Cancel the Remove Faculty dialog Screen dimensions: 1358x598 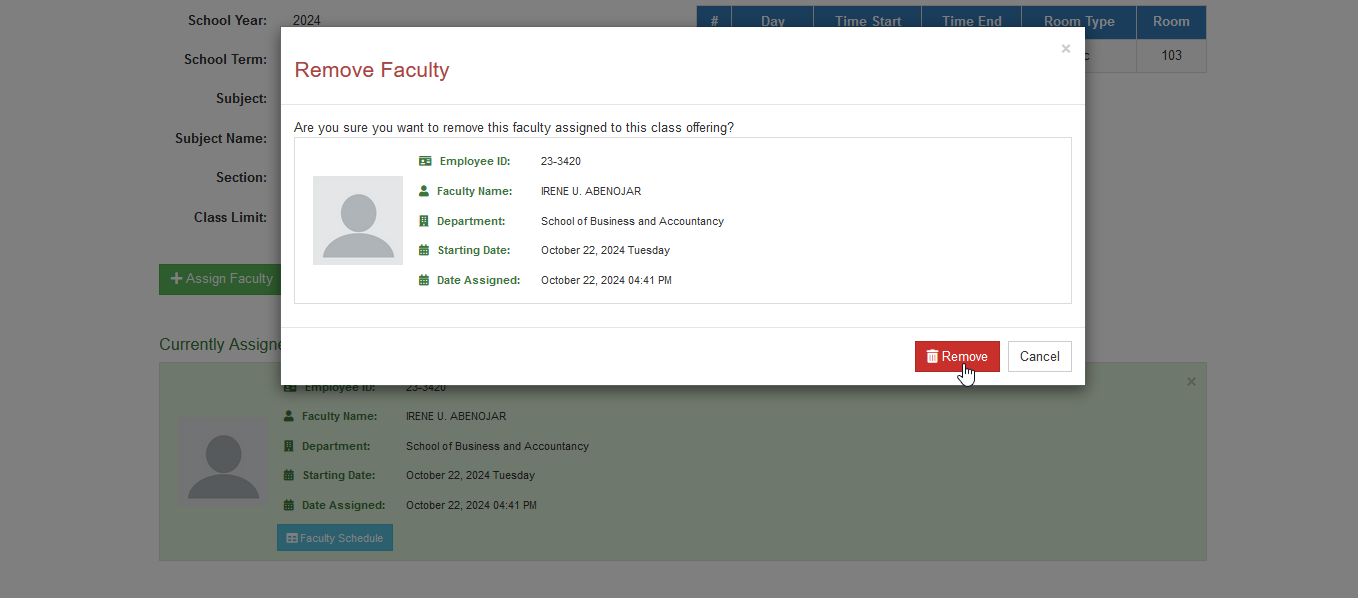click(1040, 357)
